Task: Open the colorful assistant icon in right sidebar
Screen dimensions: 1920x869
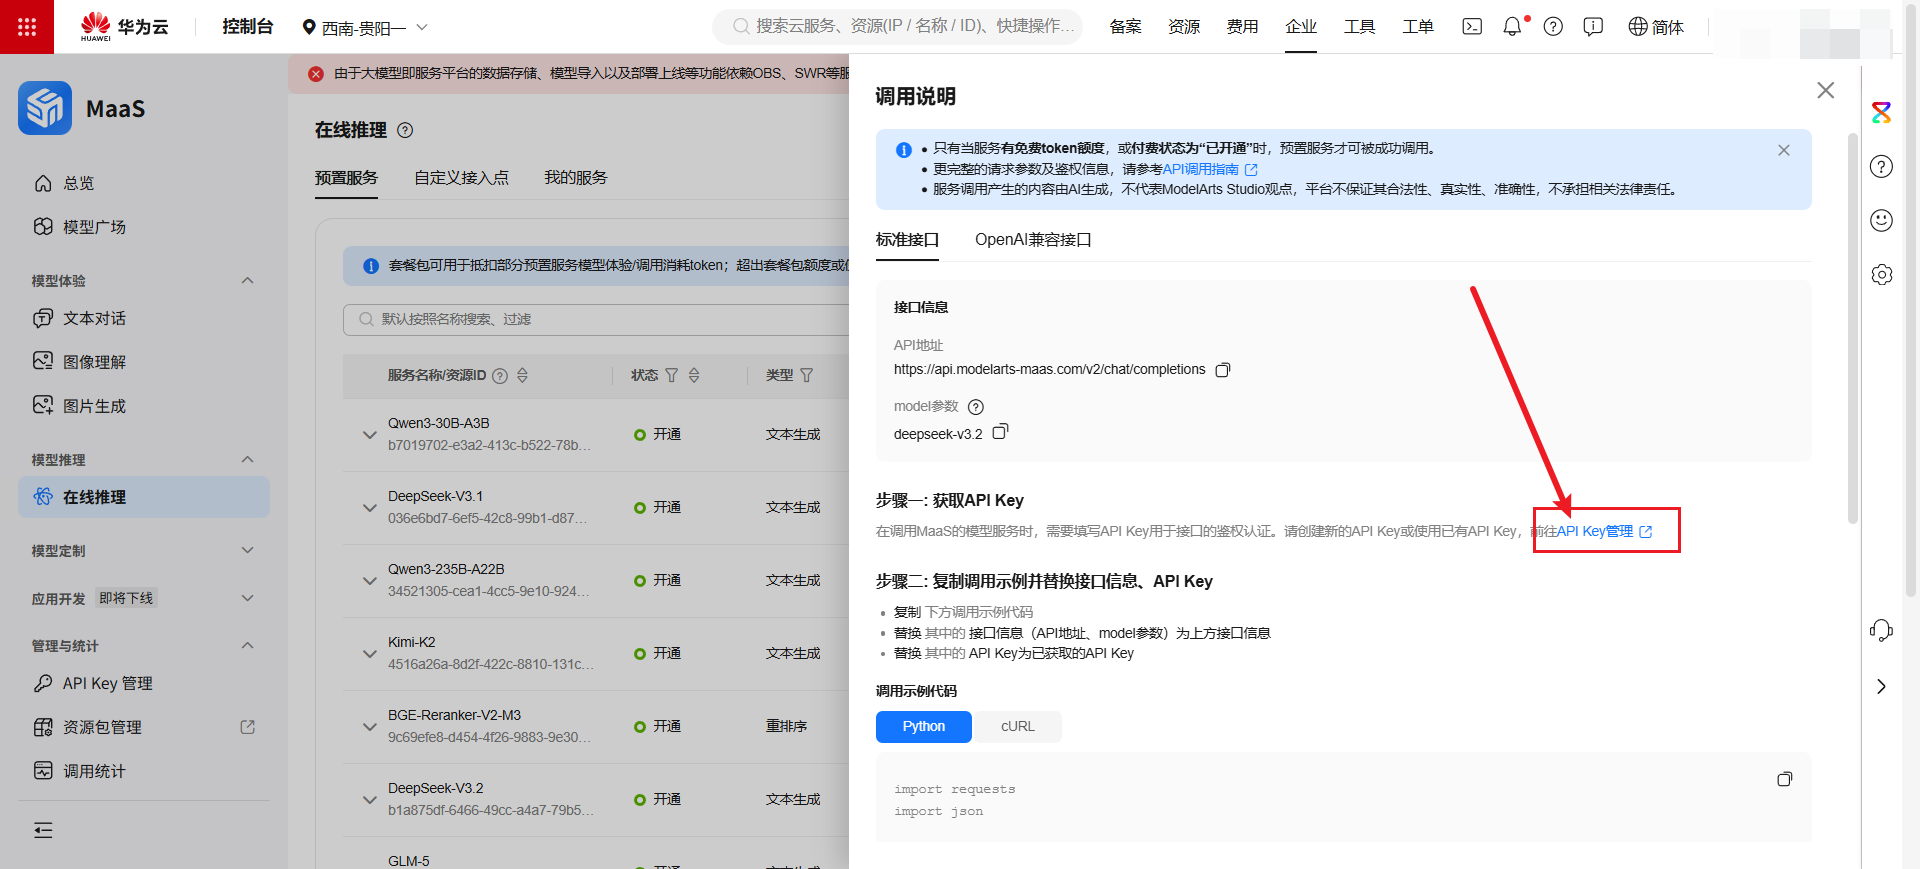Action: (x=1881, y=112)
